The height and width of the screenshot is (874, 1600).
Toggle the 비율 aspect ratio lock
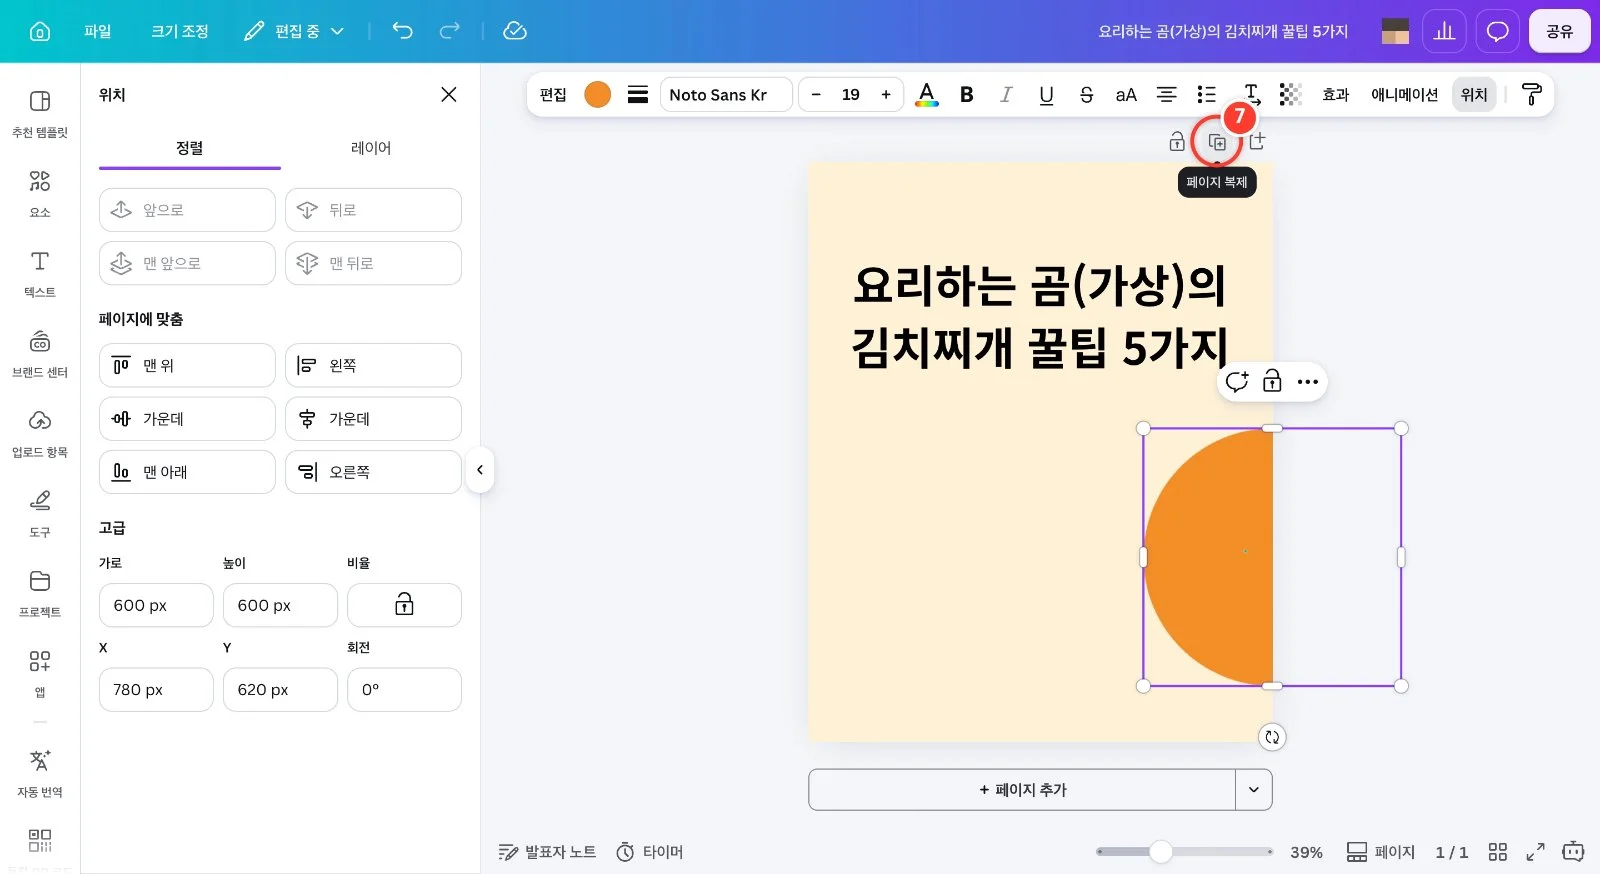click(404, 605)
